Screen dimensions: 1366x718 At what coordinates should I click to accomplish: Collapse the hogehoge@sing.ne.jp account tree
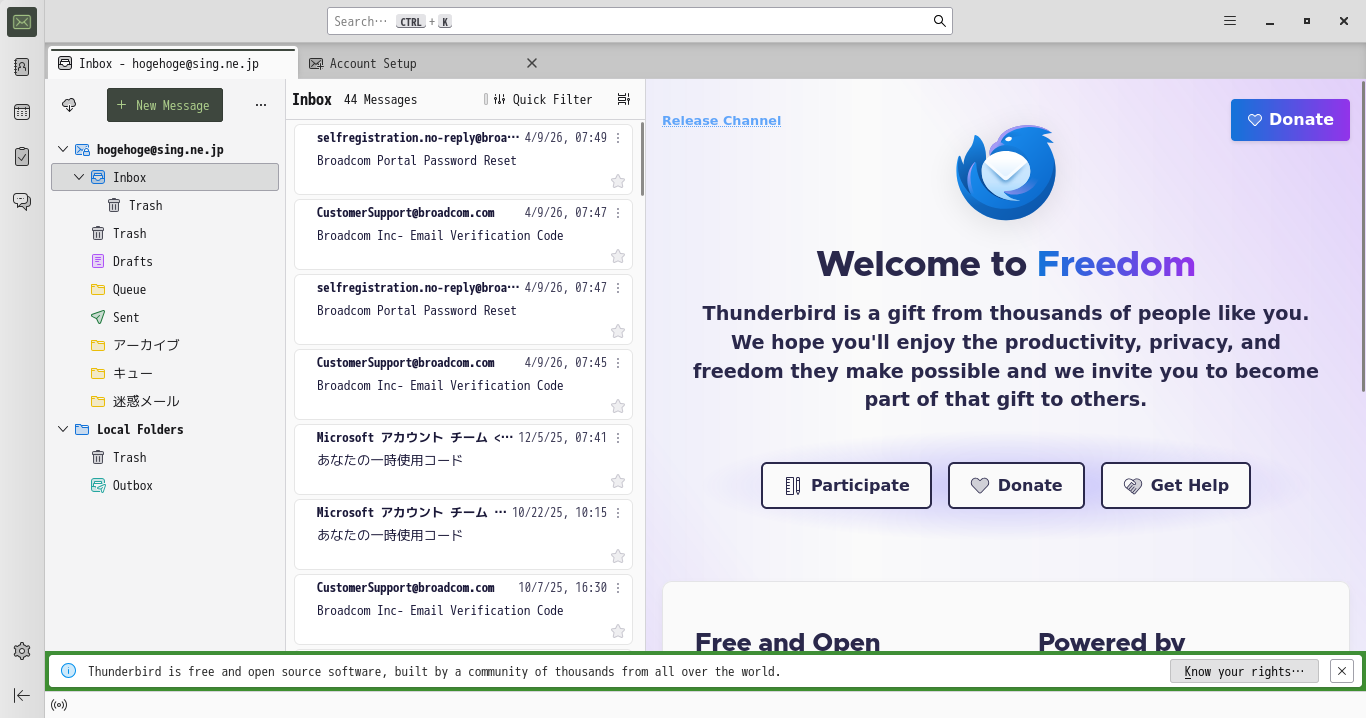click(63, 149)
